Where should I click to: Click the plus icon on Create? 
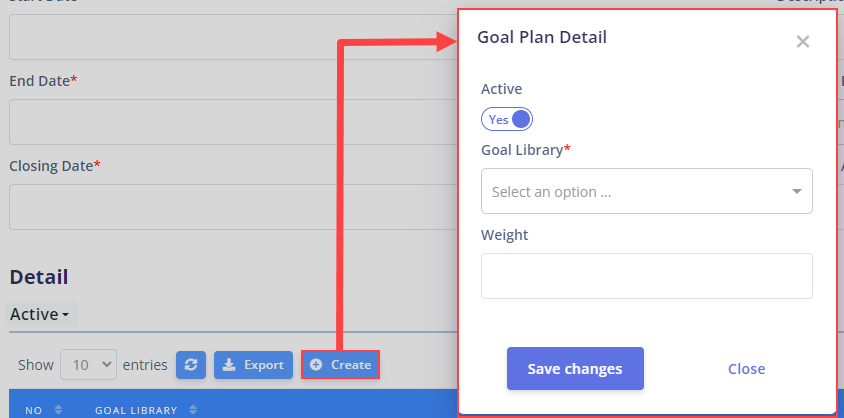pos(316,365)
